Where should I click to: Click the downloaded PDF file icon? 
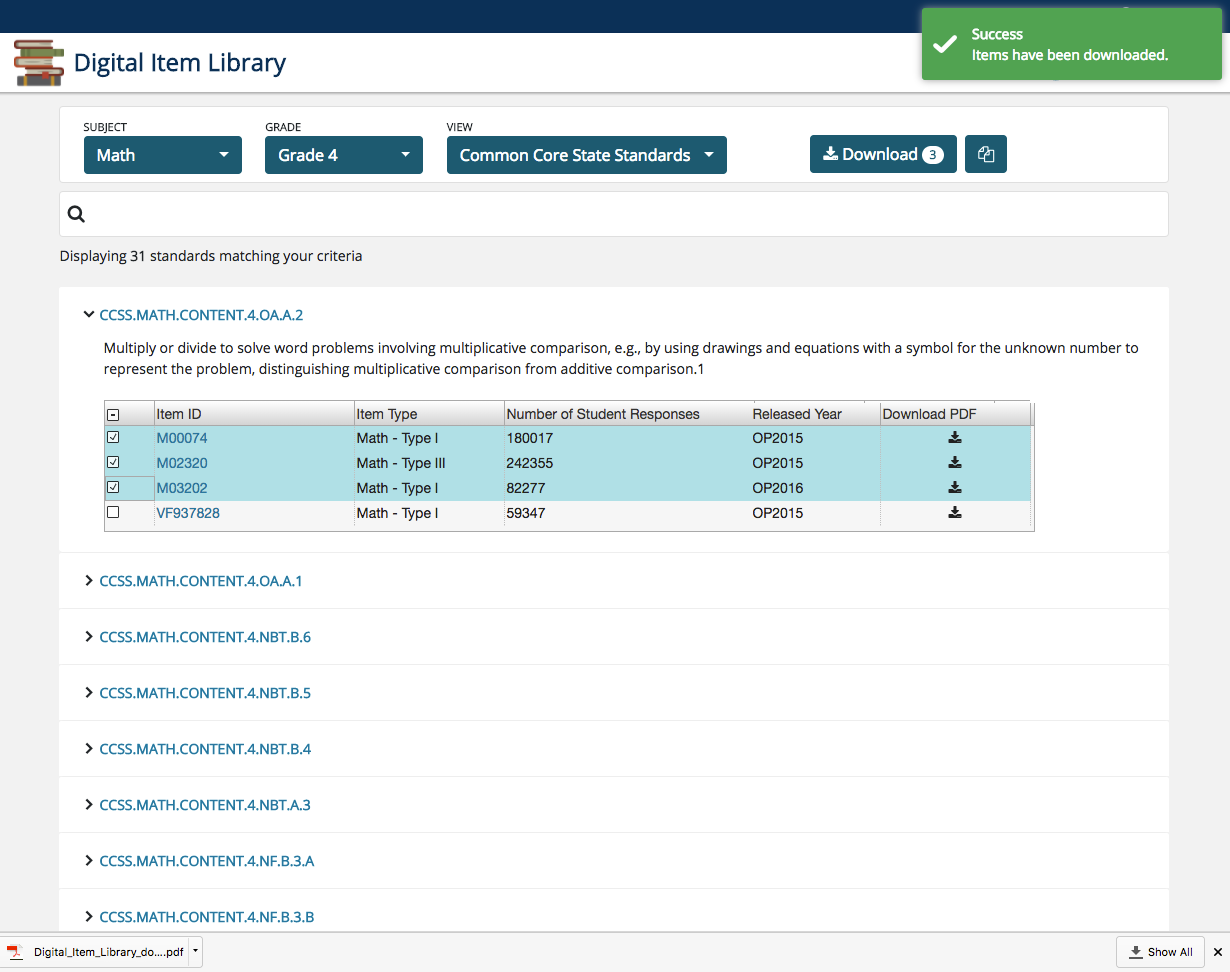click(x=15, y=952)
